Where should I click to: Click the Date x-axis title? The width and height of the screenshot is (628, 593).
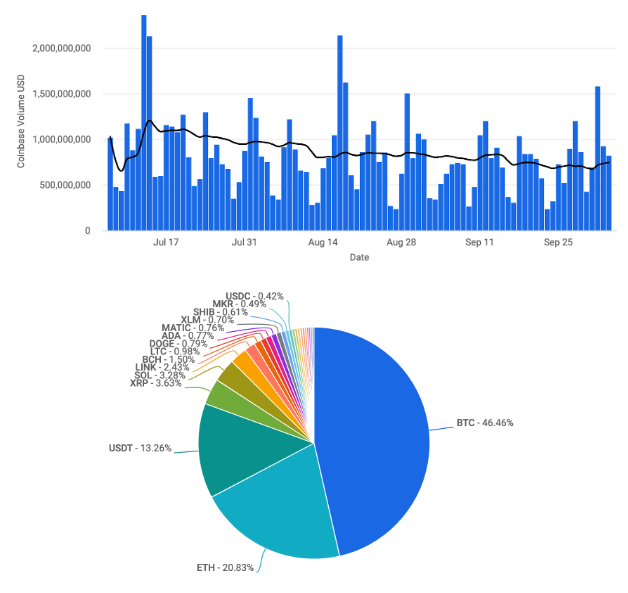(x=359, y=257)
